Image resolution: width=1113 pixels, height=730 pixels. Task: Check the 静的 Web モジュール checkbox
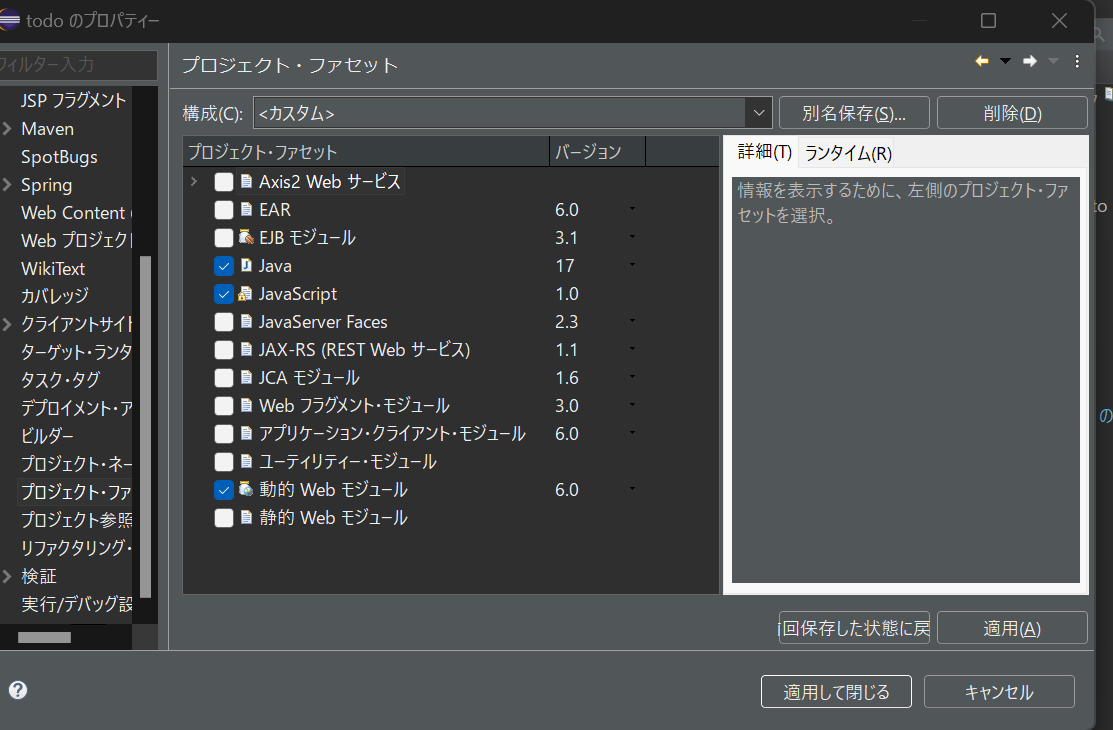pyautogui.click(x=224, y=518)
